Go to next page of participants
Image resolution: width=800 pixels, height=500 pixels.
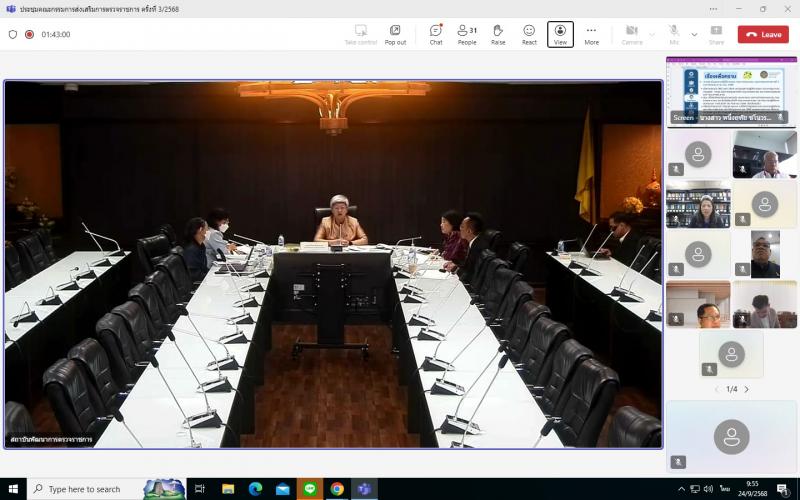[x=746, y=389]
